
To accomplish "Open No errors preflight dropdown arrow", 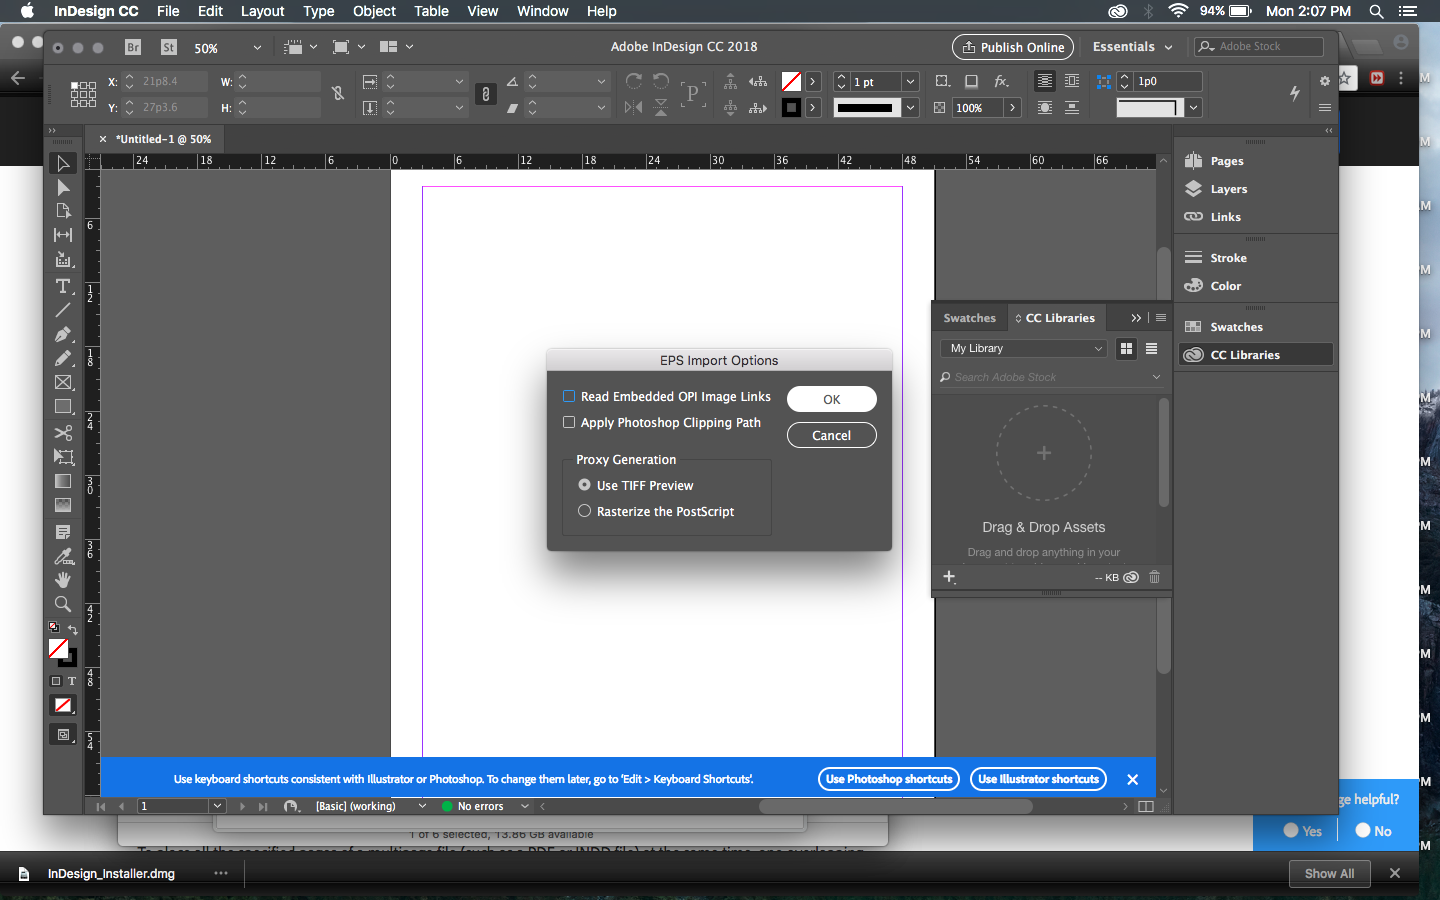I will click(525, 806).
